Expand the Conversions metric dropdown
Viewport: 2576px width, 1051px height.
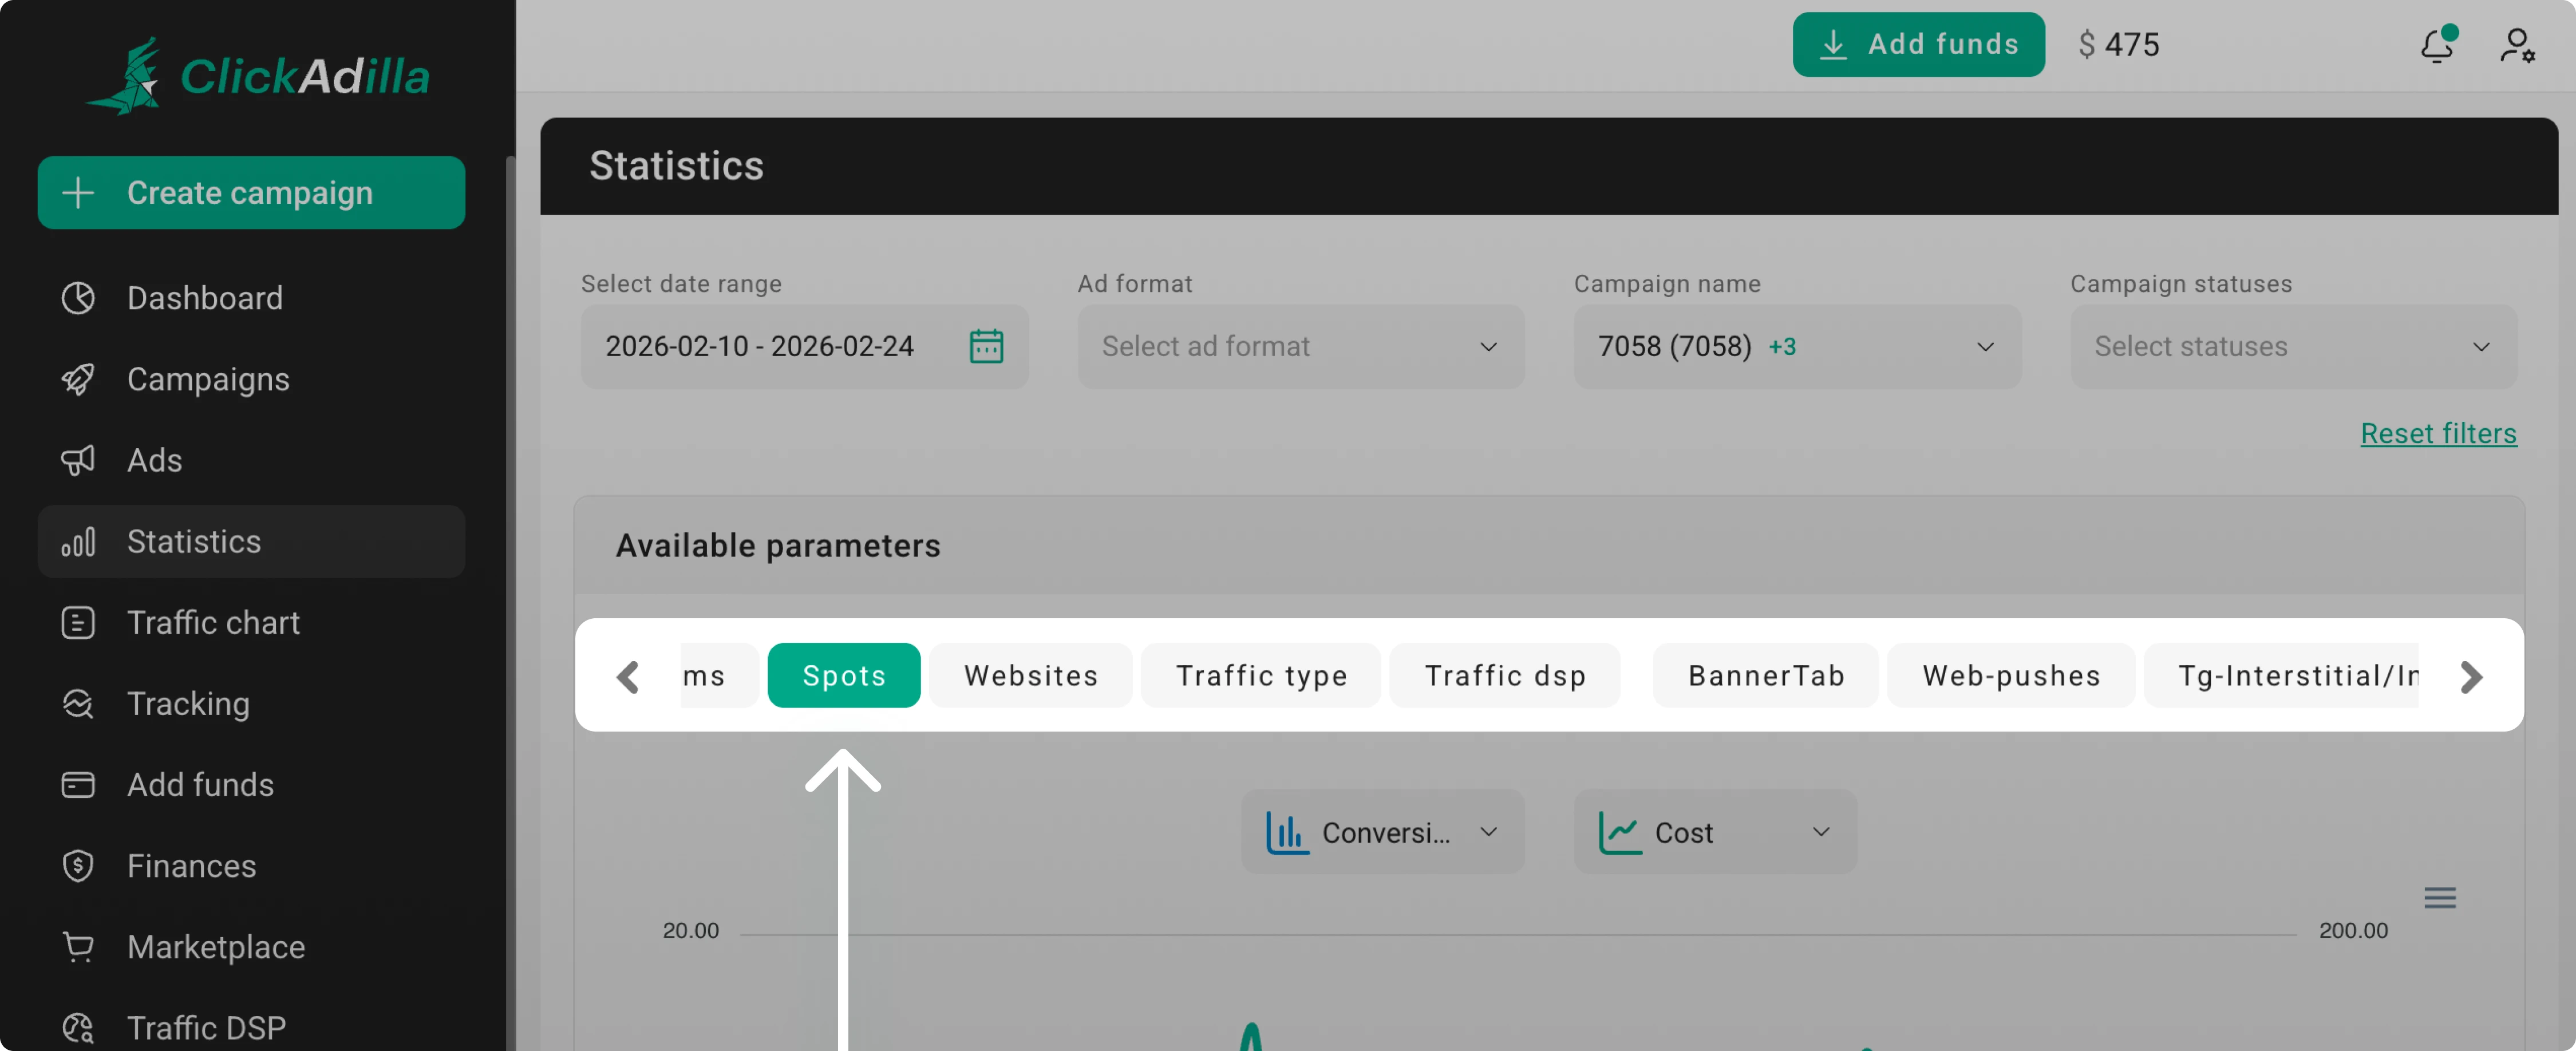(x=1382, y=832)
